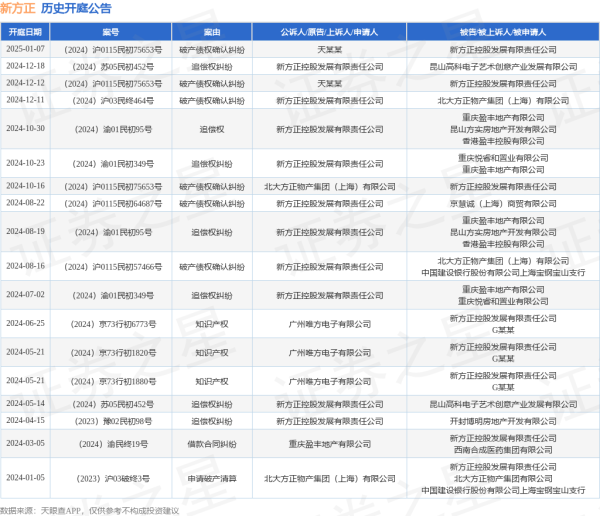Click case number (2023)豫02民初98号

(x=113, y=421)
